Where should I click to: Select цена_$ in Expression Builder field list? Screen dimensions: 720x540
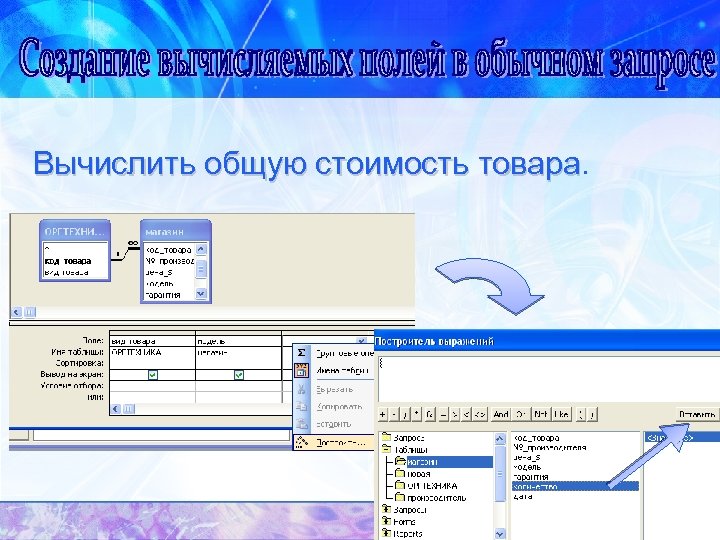point(527,457)
